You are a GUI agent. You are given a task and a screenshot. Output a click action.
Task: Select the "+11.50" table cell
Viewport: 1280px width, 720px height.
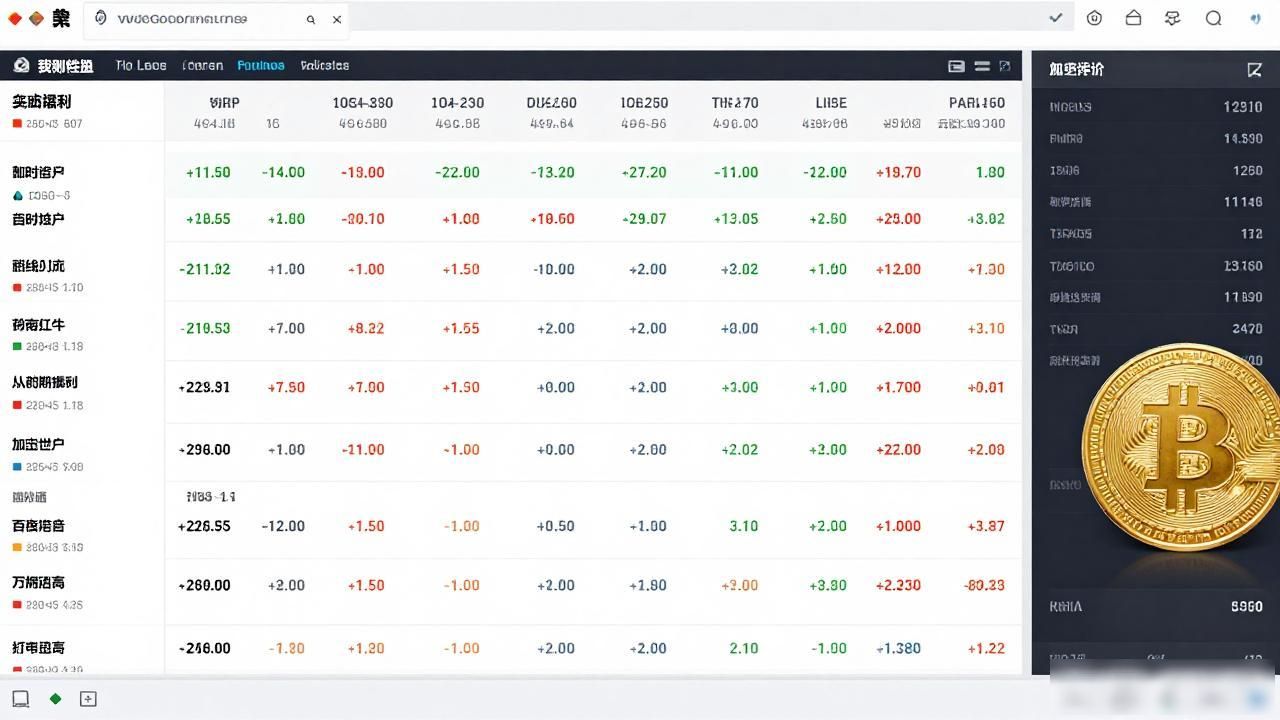[208, 172]
